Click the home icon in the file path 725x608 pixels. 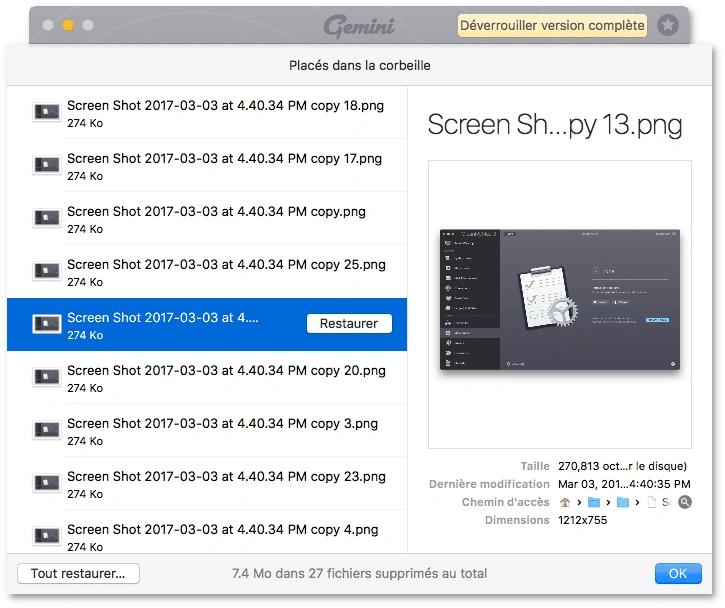click(565, 502)
